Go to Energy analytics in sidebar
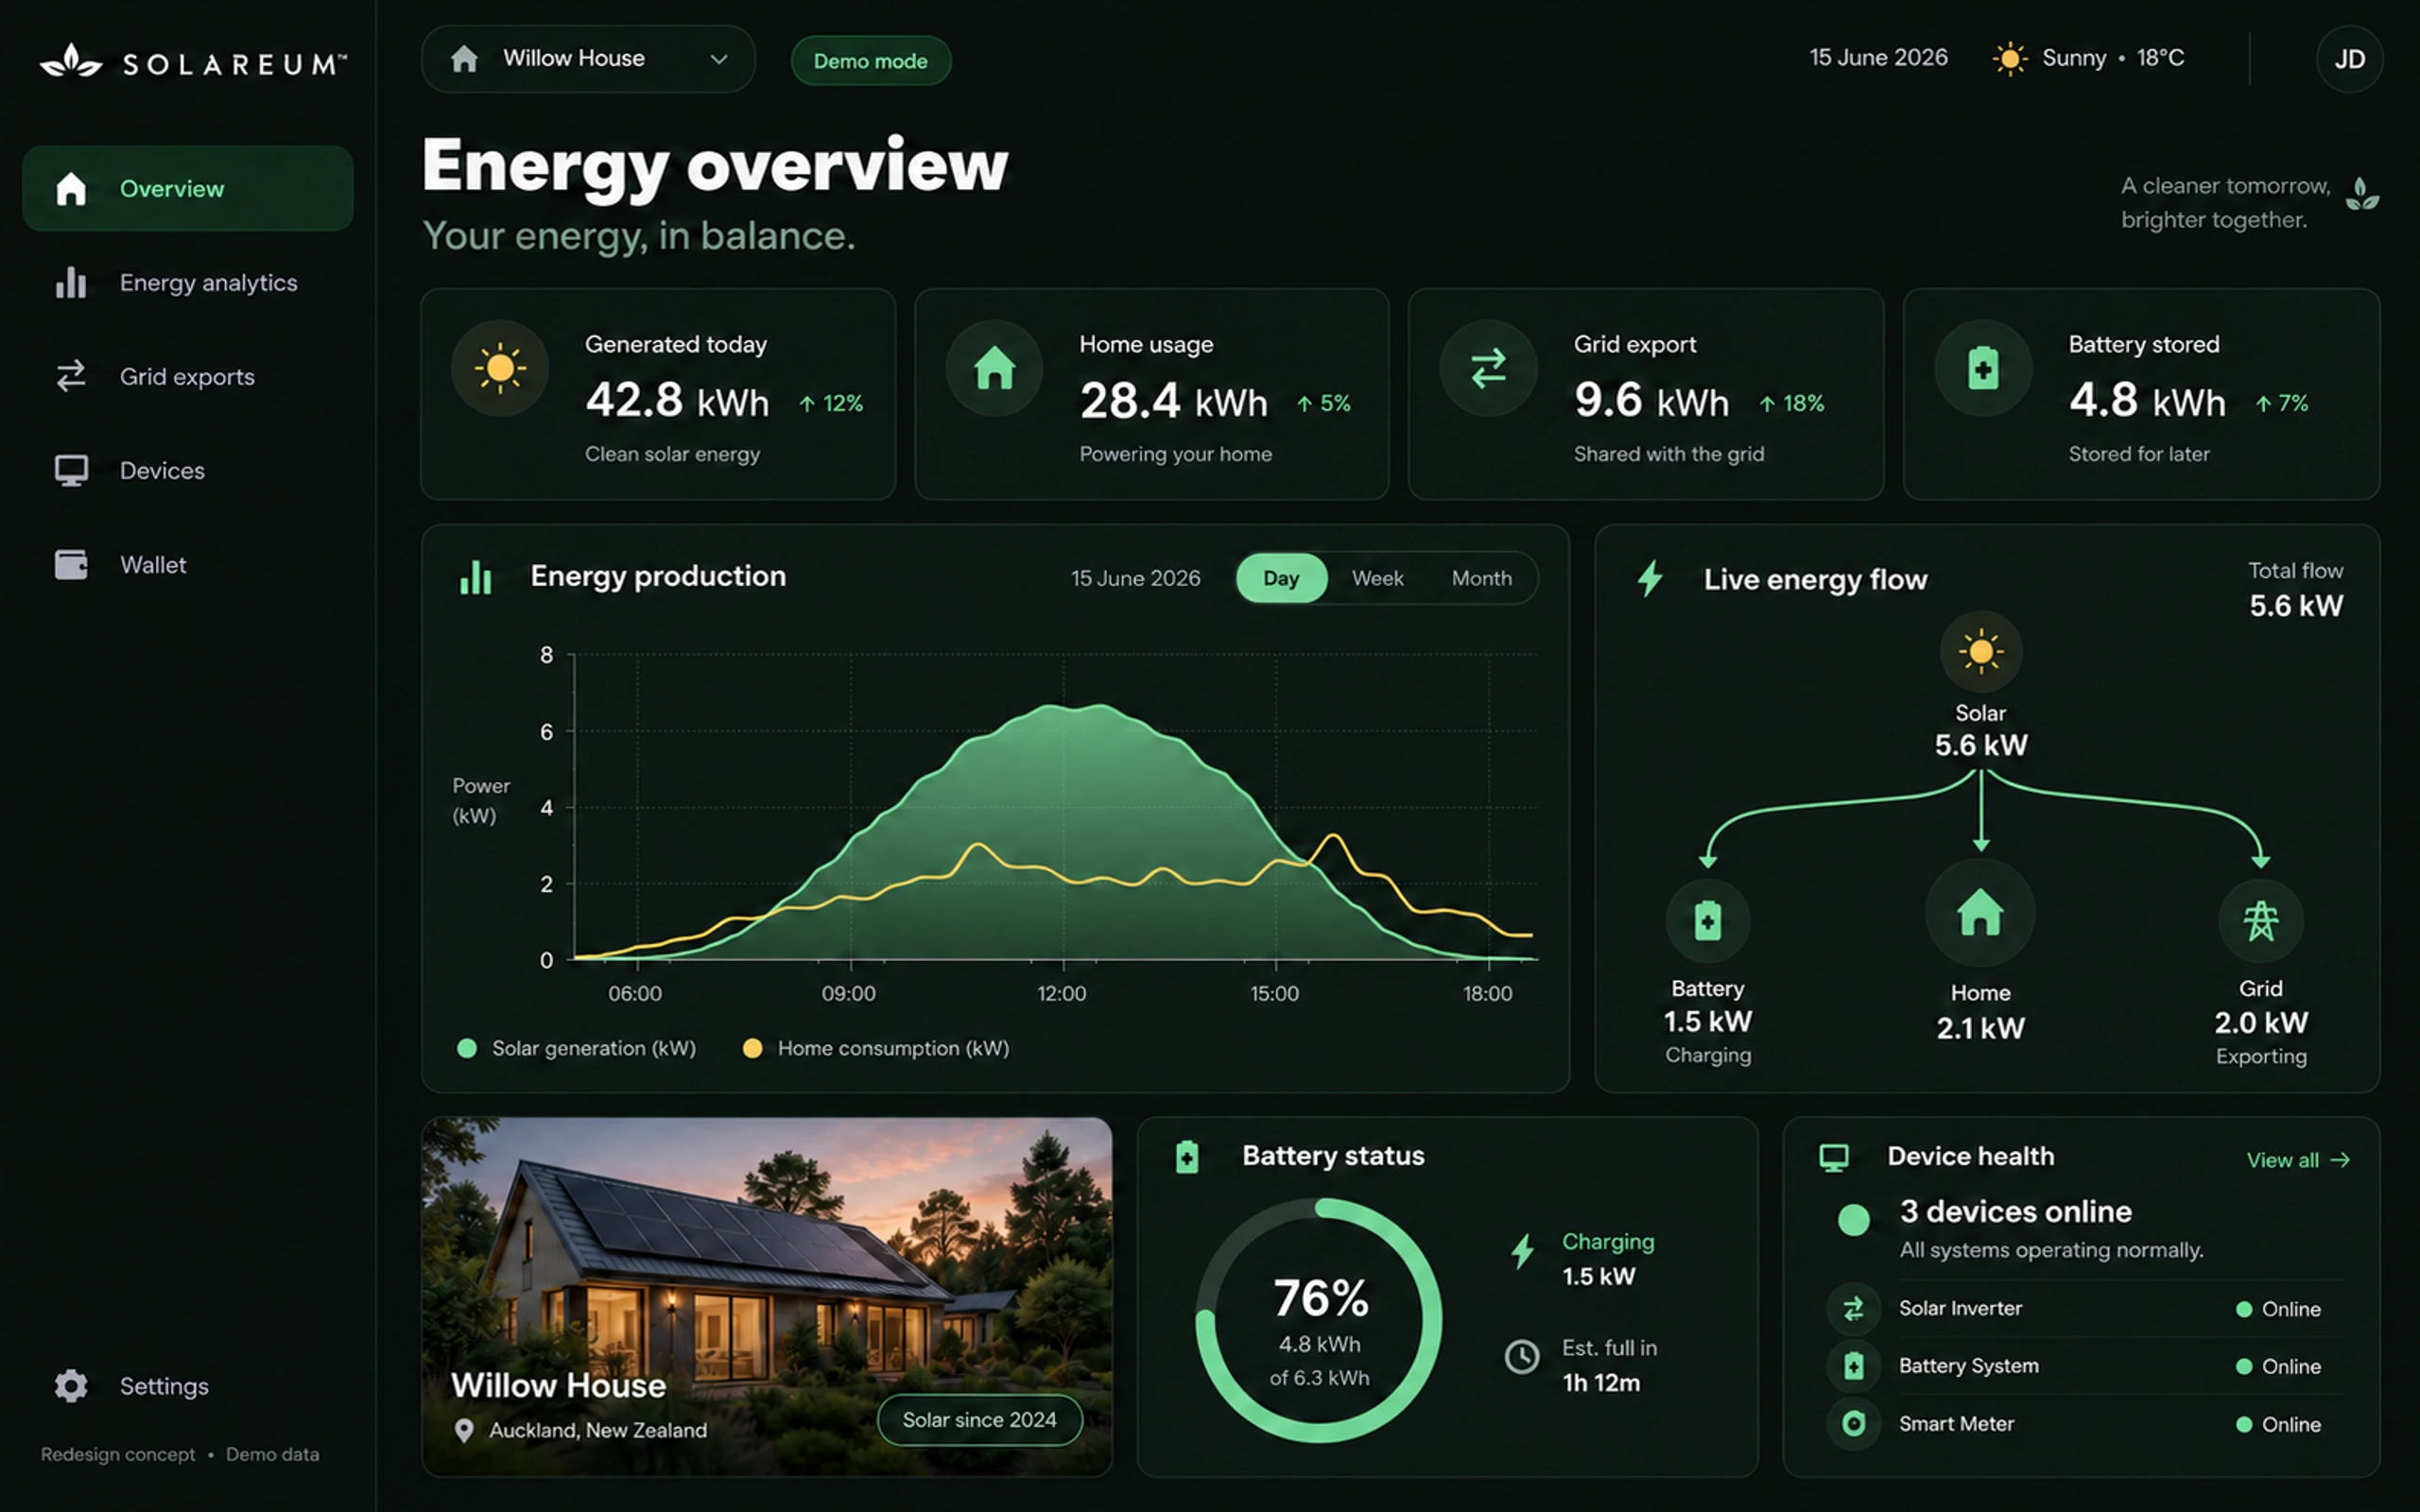This screenshot has width=2420, height=1512. coord(188,282)
